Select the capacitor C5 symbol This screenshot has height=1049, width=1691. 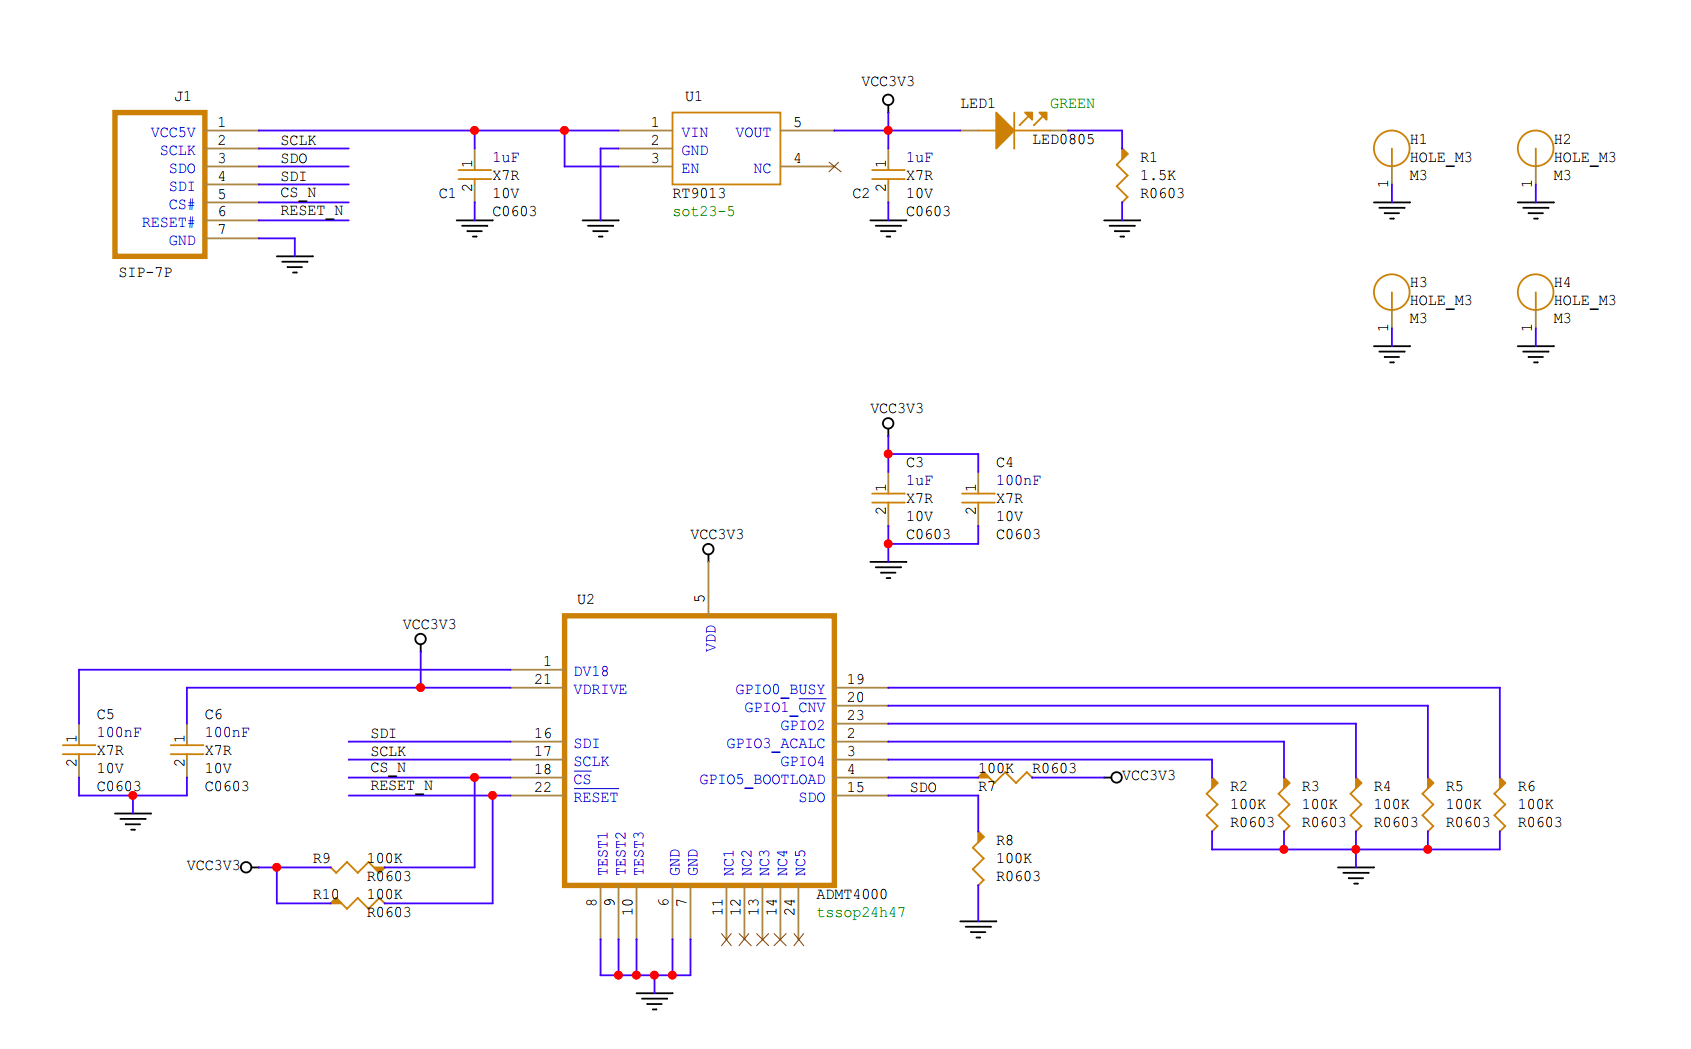[78, 750]
